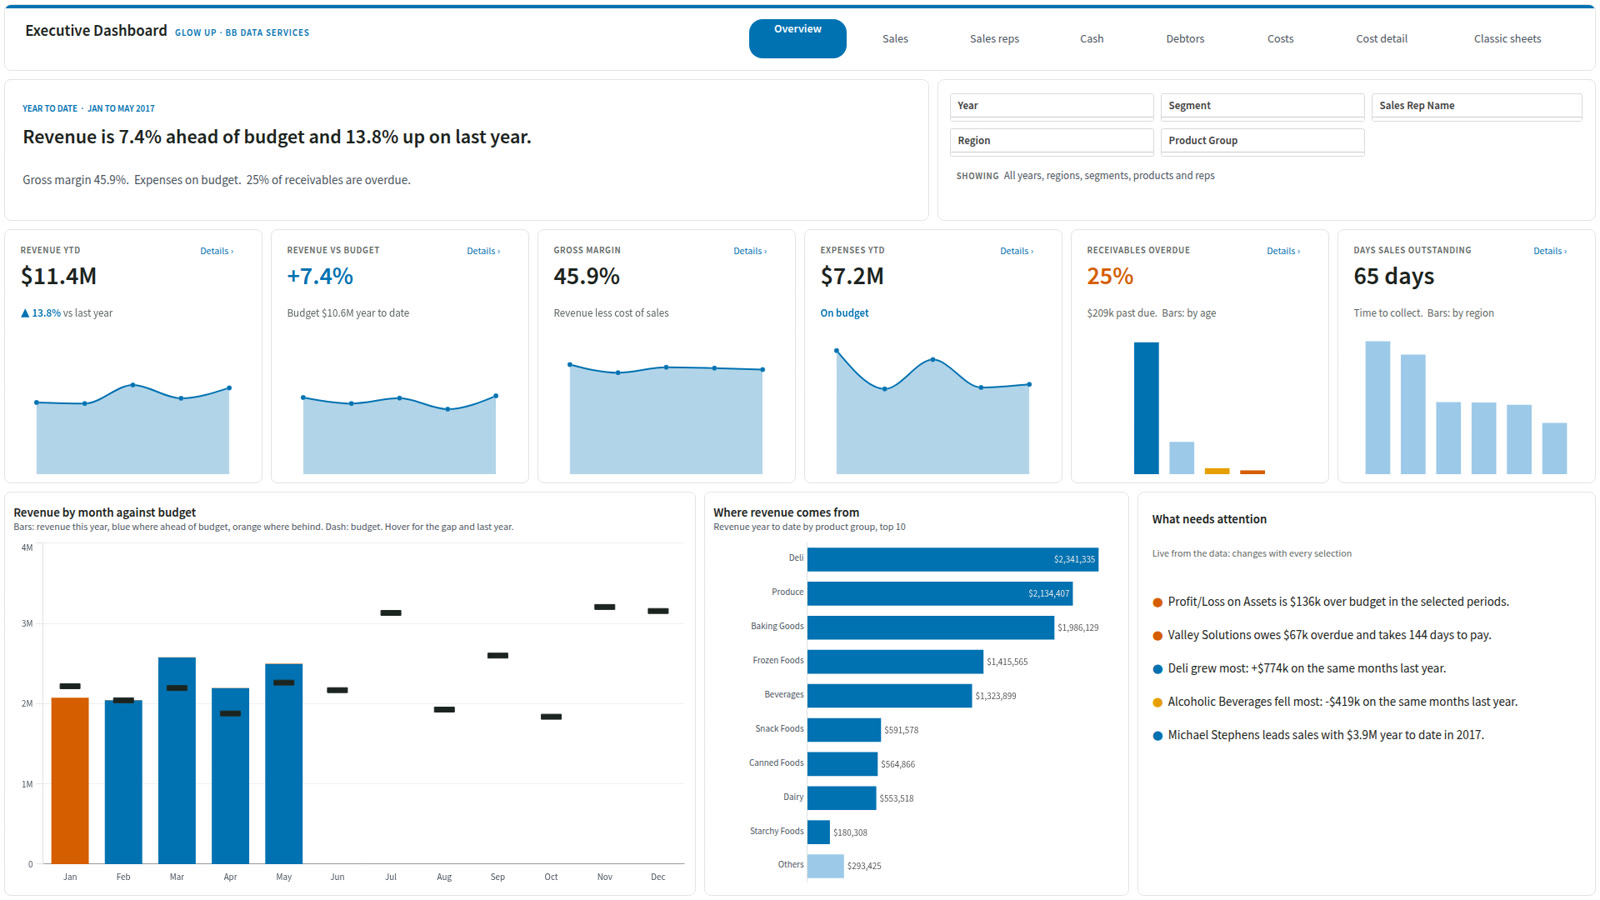Open the Sales Rep Name filter

tap(1476, 106)
